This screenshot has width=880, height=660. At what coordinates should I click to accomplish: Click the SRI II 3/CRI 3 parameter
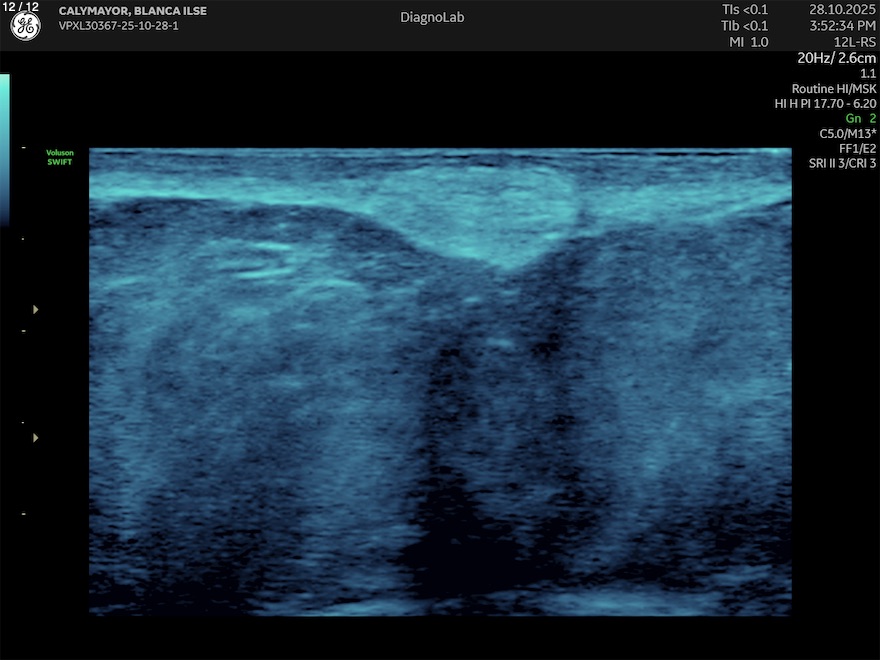tap(842, 163)
